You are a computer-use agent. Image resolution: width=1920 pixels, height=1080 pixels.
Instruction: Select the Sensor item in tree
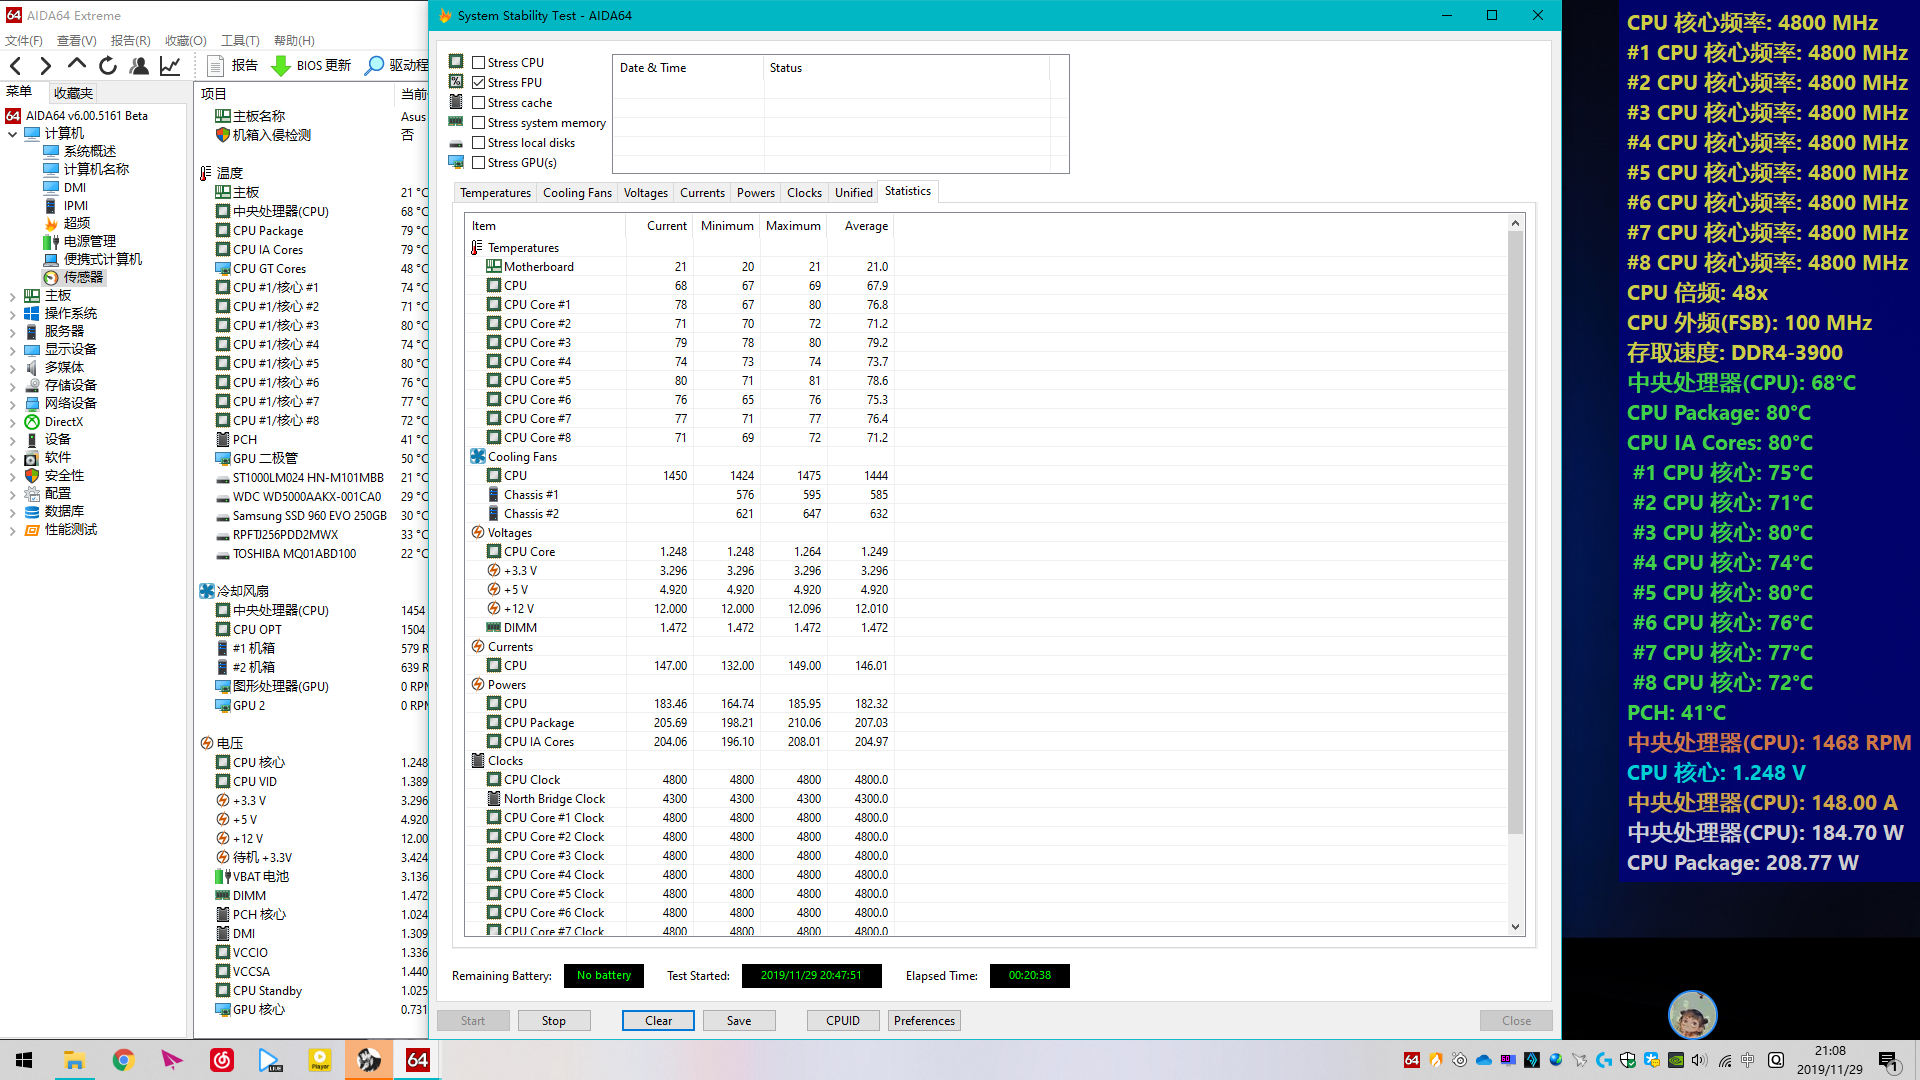pos(82,277)
